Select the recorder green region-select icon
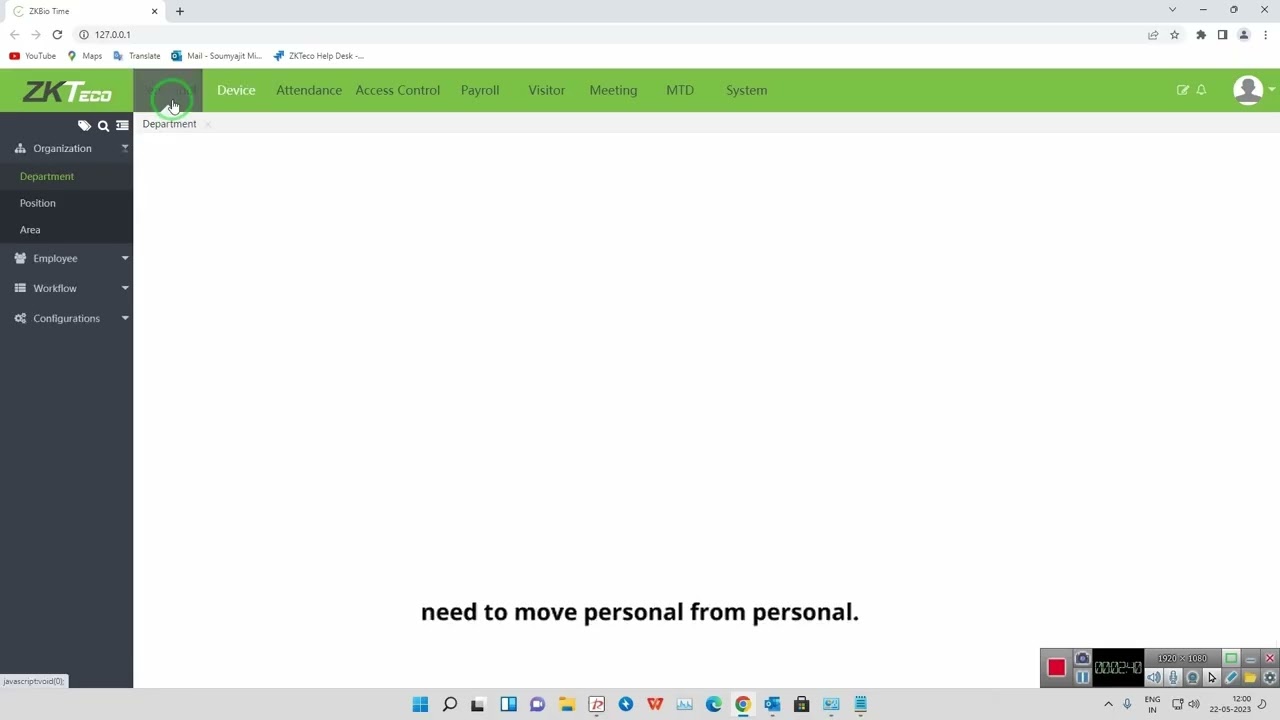The height and width of the screenshot is (720, 1280). tap(1231, 658)
